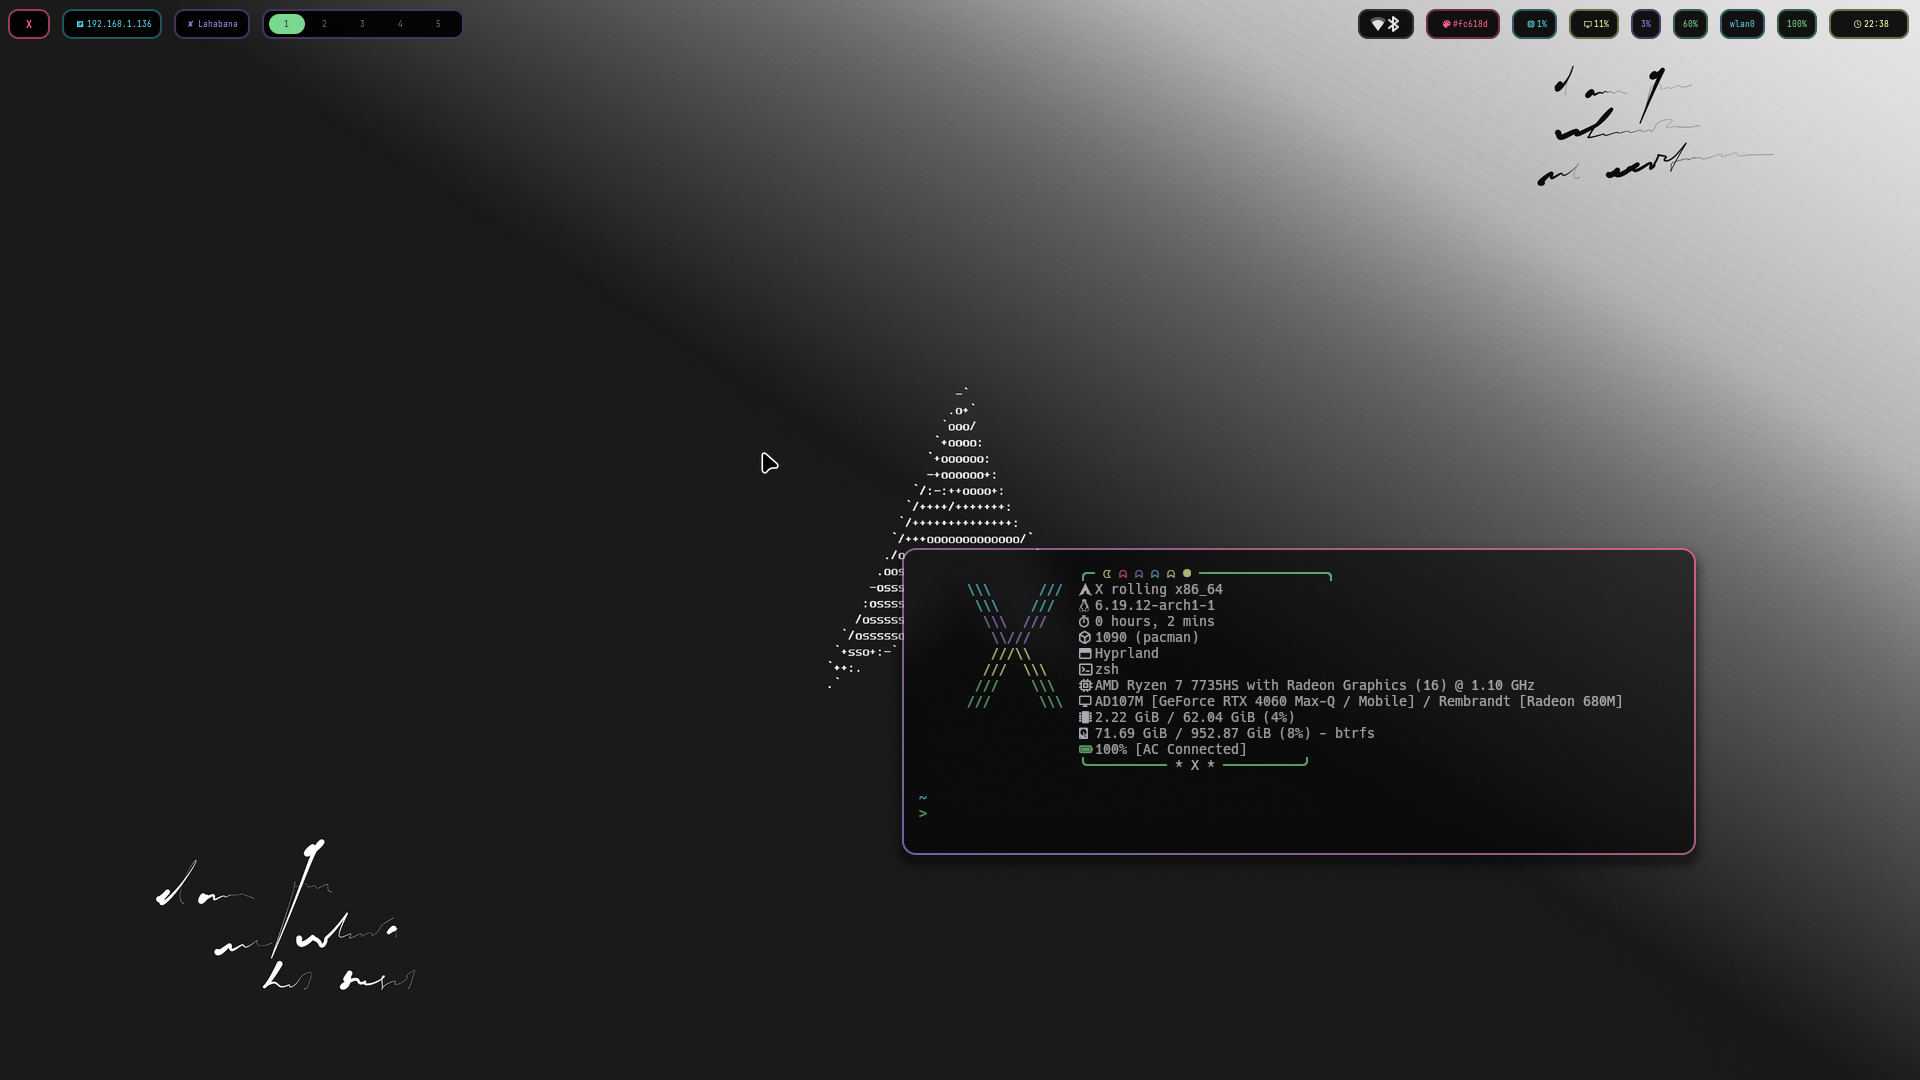Switch to workspace 3
This screenshot has width=1920, height=1080.
[362, 24]
